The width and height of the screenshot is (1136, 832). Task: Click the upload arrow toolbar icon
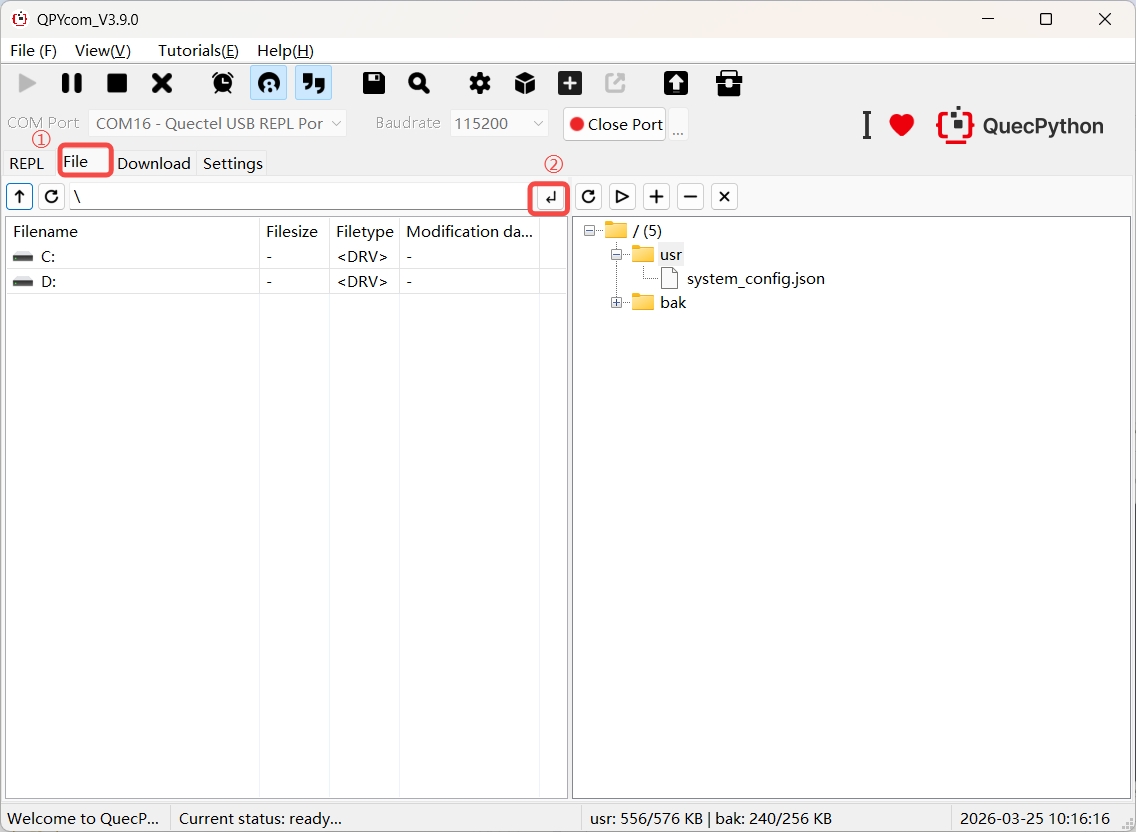(x=676, y=83)
